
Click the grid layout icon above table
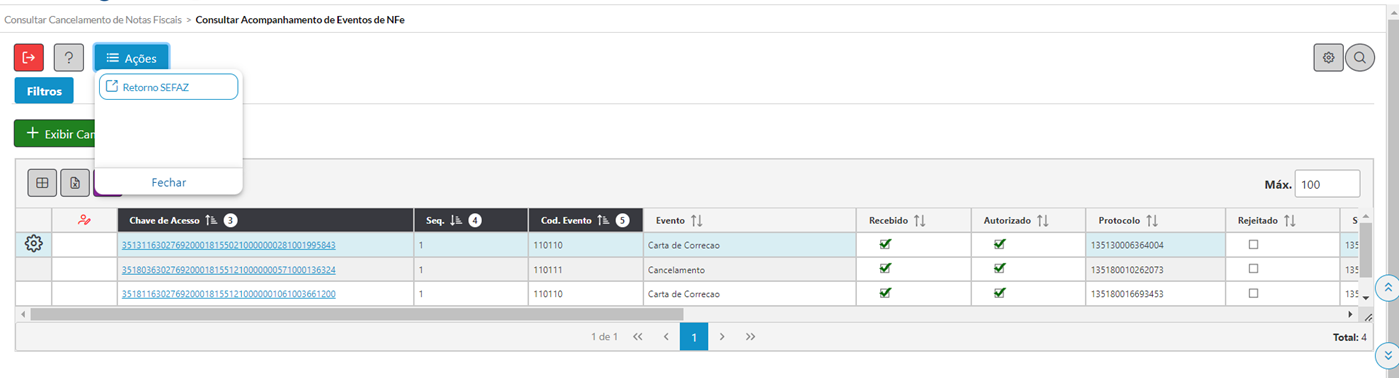(42, 183)
